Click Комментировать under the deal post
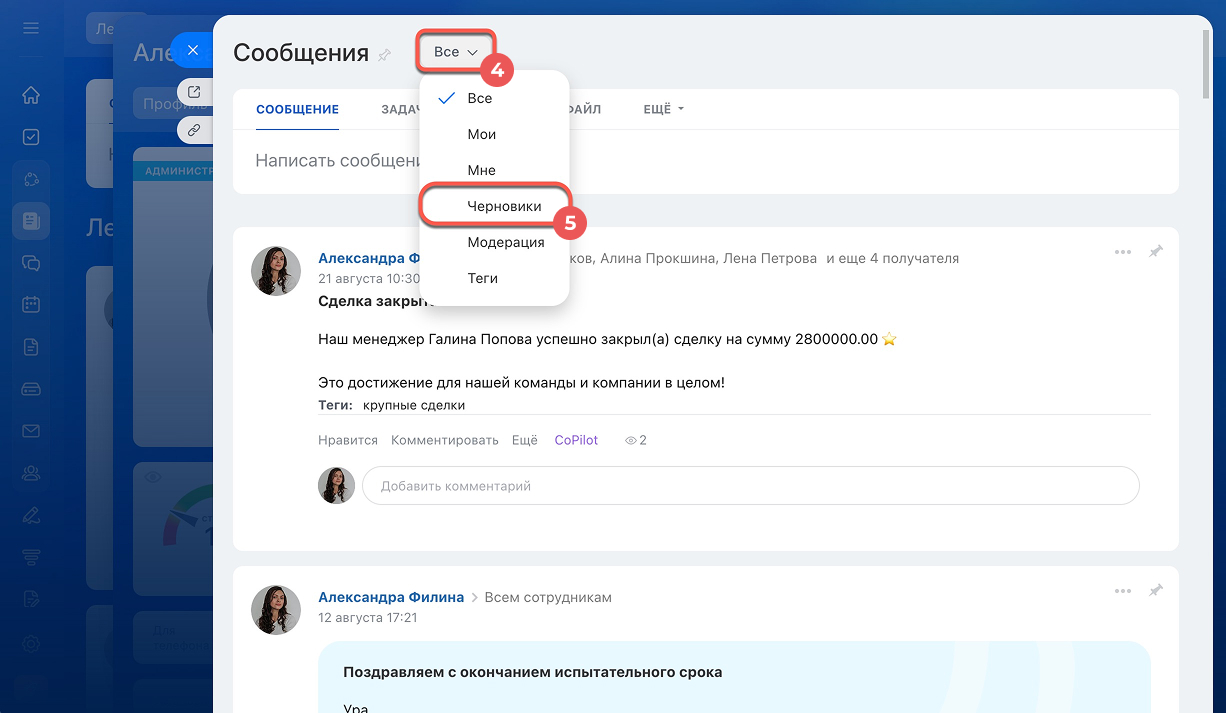The height and width of the screenshot is (713, 1226). click(x=445, y=440)
